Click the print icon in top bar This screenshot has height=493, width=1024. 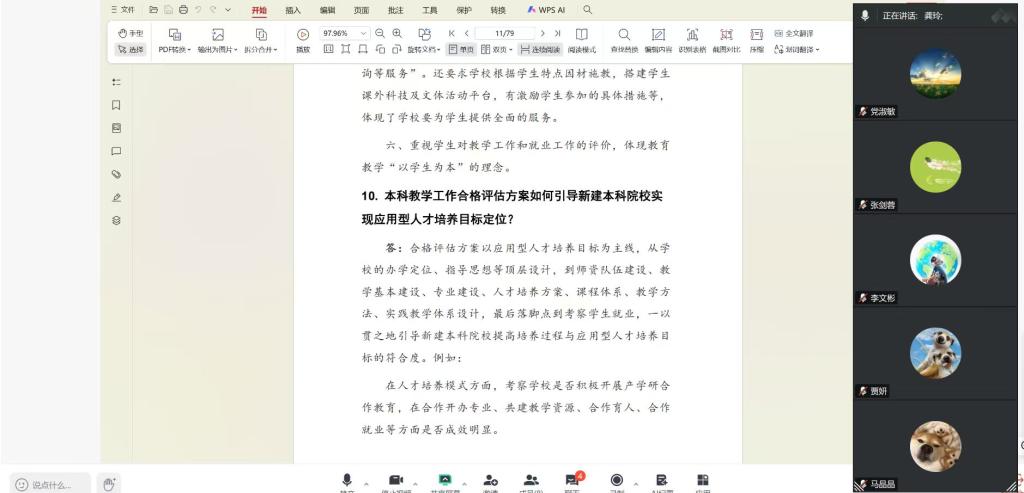(x=183, y=10)
